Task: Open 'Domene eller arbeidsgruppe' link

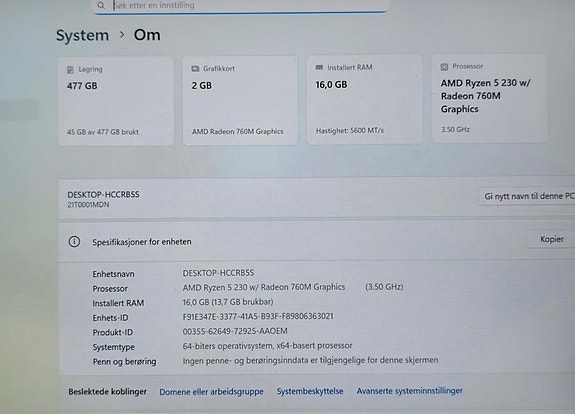Action: [x=211, y=392]
